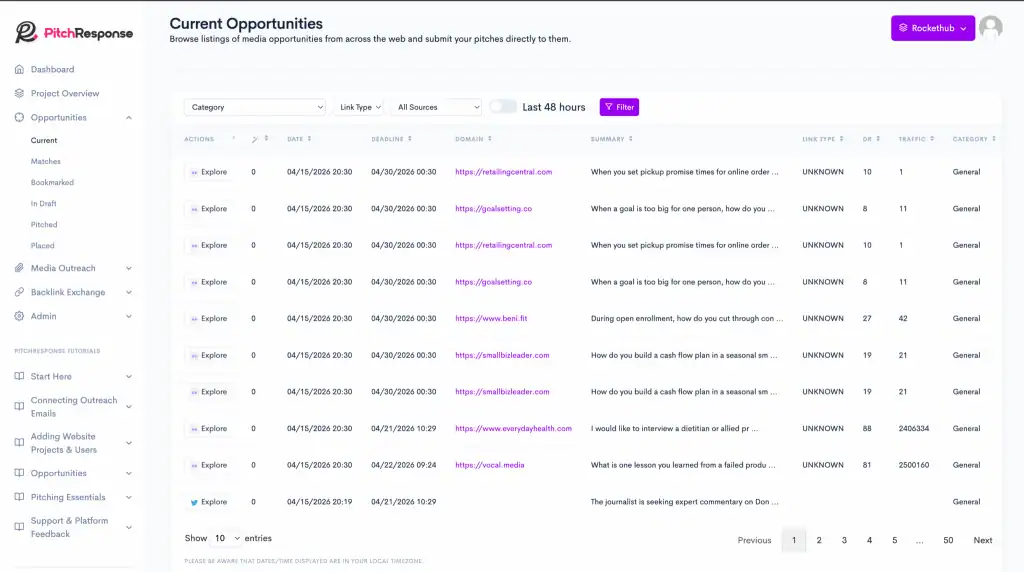The width and height of the screenshot is (1024, 572).
Task: Go to page 2 of results
Action: (x=819, y=540)
